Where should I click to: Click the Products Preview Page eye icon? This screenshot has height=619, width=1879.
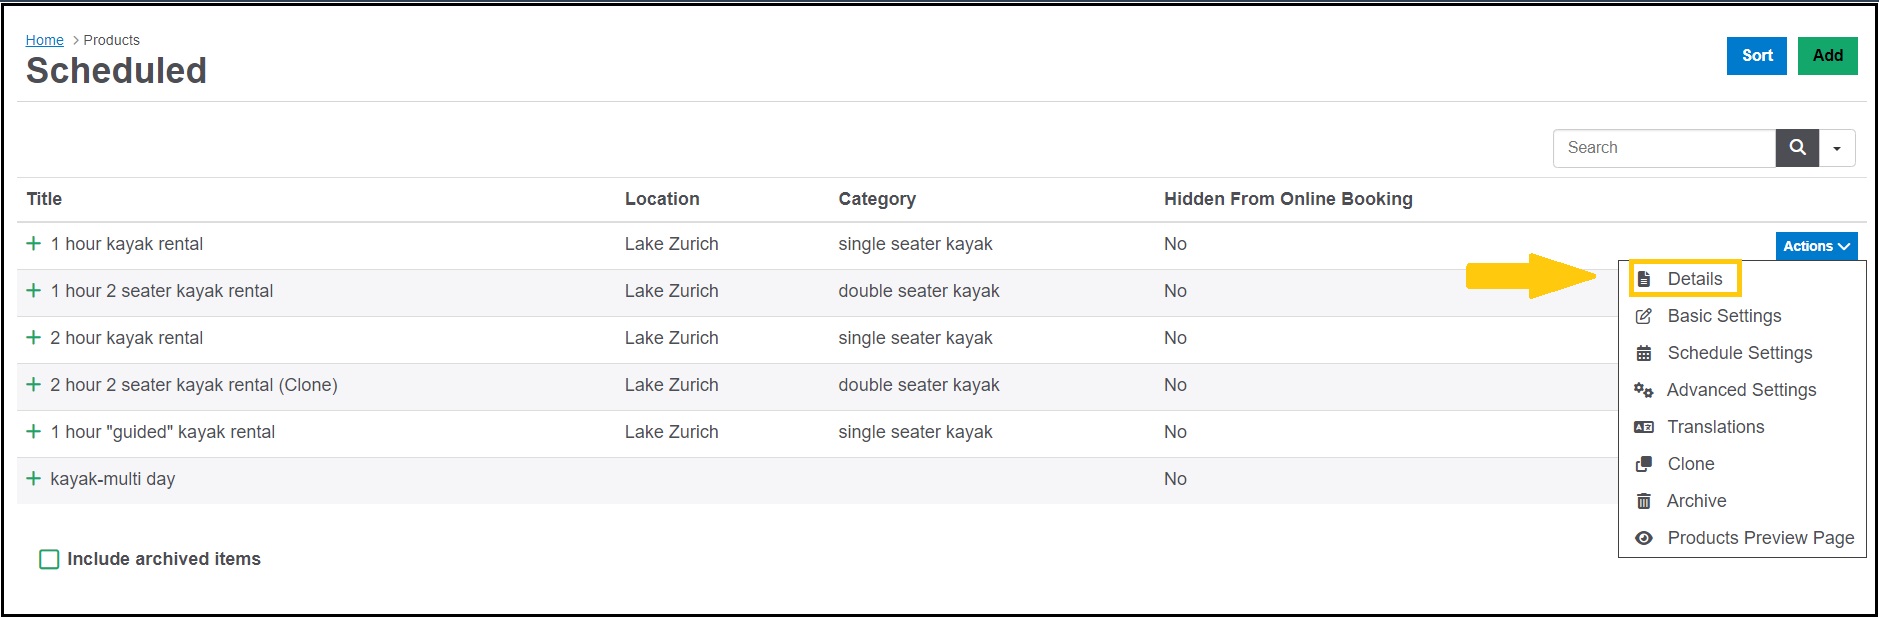1644,538
